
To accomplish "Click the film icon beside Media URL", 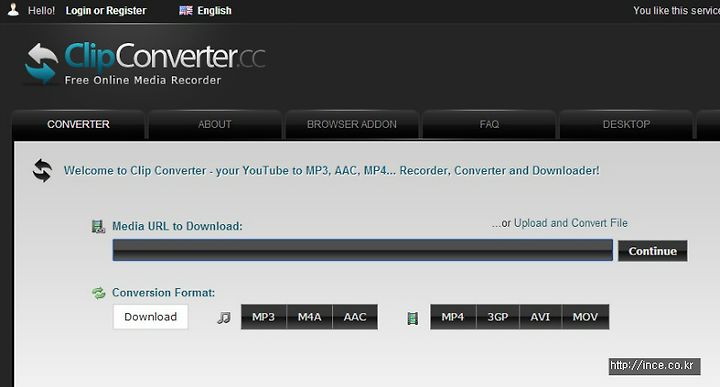I will coord(98,226).
